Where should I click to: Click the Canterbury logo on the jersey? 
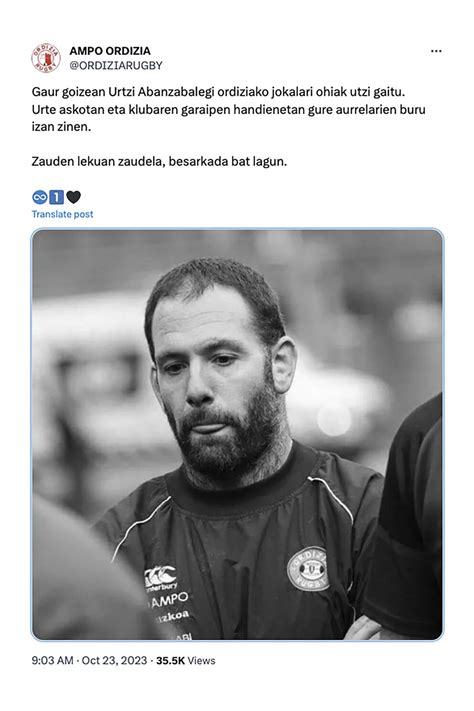(160, 578)
